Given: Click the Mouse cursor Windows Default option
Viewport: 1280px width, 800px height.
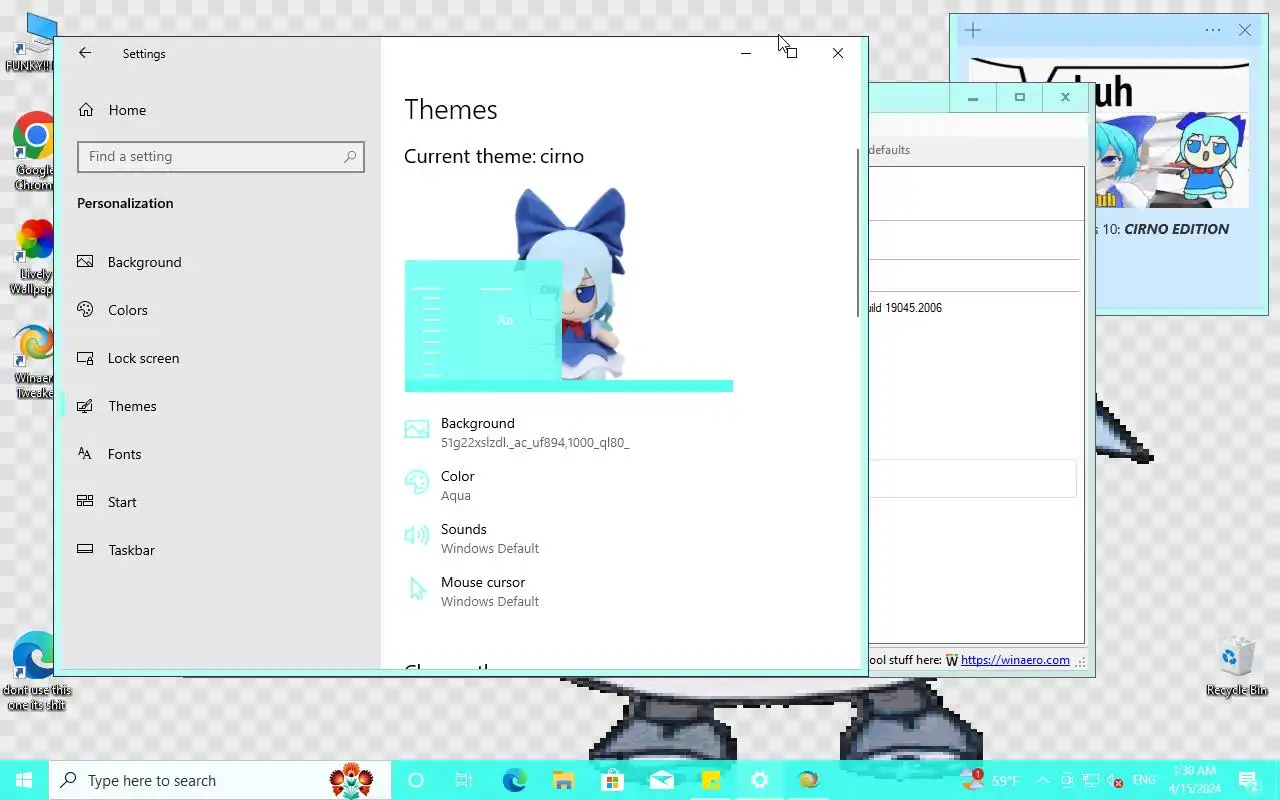Looking at the screenshot, I should click(472, 591).
